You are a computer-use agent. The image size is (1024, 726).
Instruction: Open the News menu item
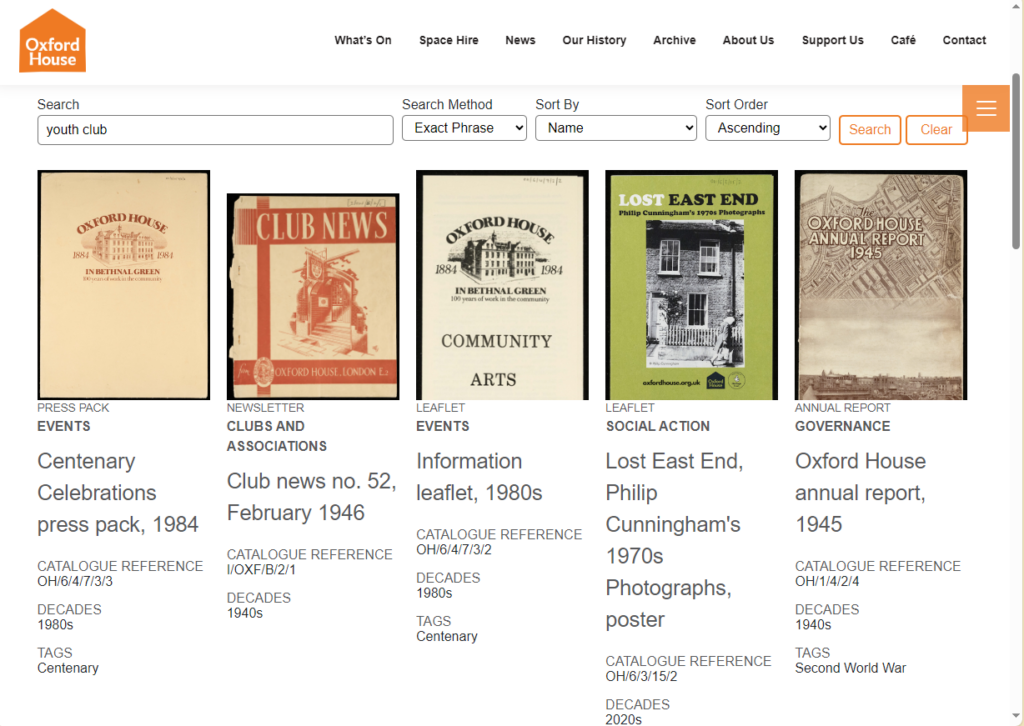(x=520, y=40)
